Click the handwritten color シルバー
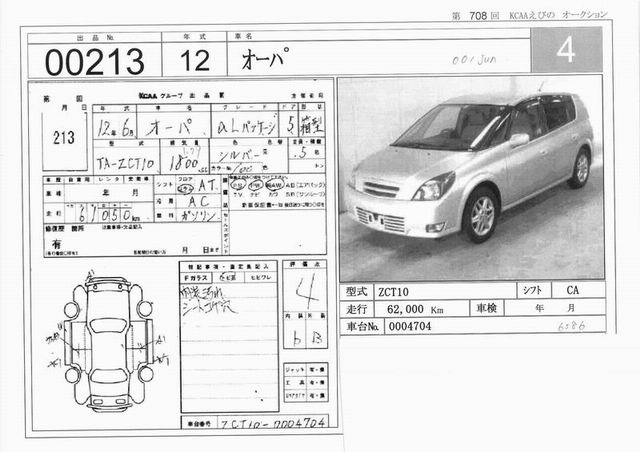The image size is (640, 452). [239, 156]
